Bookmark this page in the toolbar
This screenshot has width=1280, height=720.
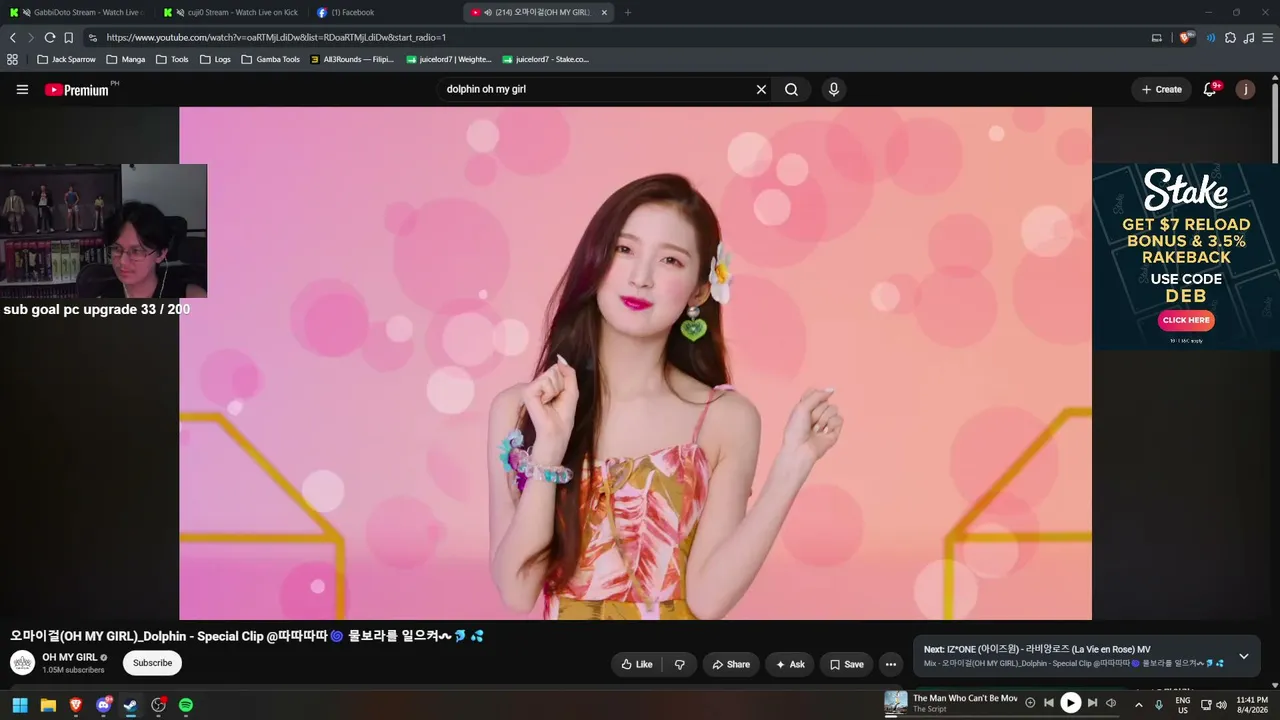[x=68, y=38]
